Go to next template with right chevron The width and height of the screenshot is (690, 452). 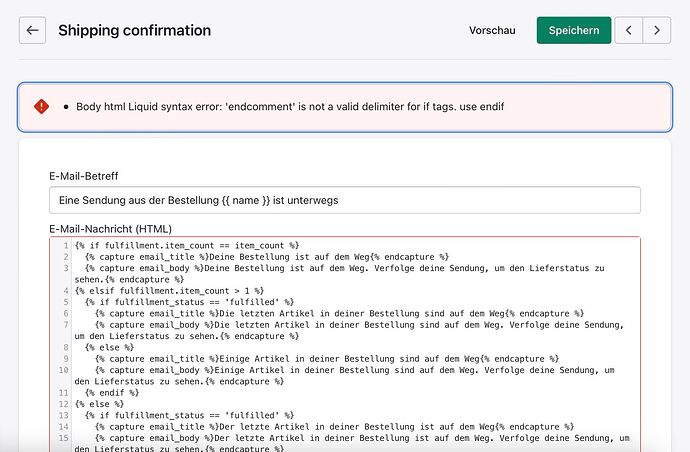pos(657,30)
